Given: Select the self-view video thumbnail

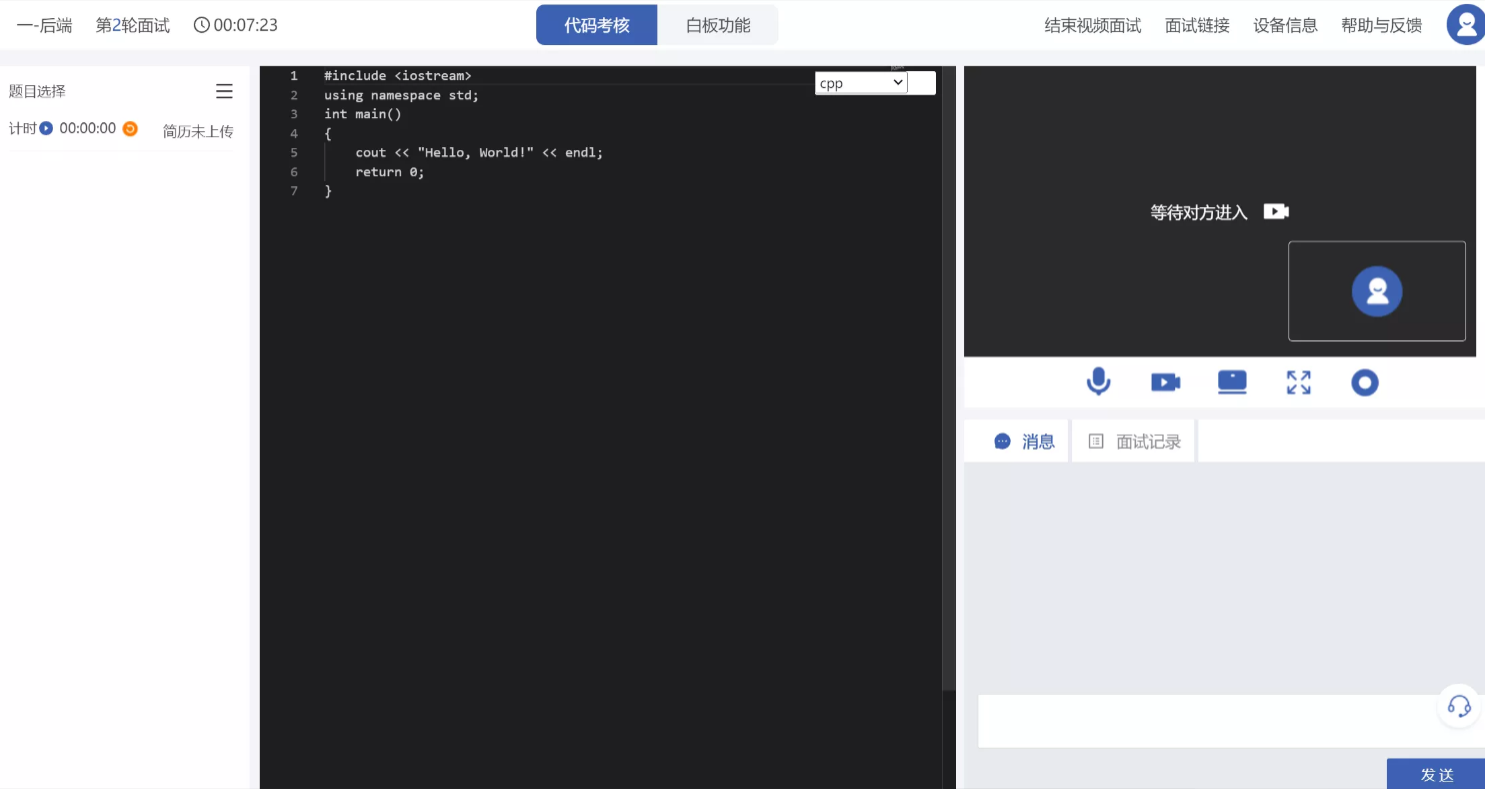Looking at the screenshot, I should [x=1377, y=291].
